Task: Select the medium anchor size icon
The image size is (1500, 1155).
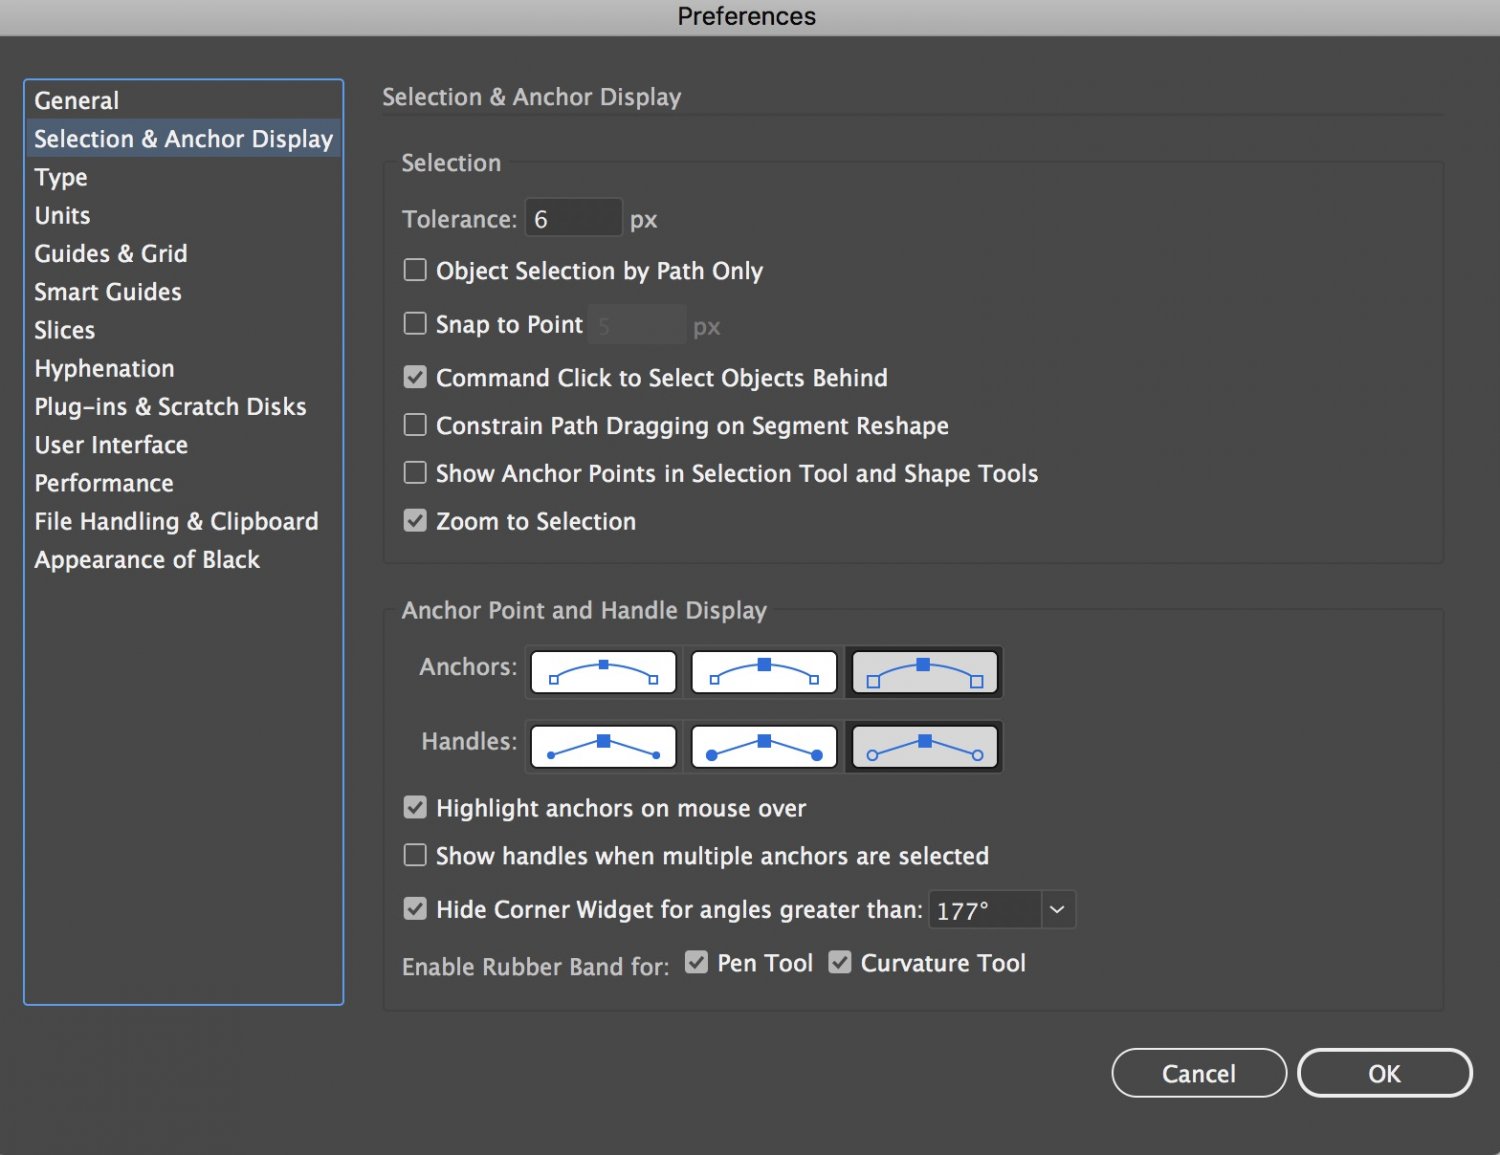Action: [764, 672]
